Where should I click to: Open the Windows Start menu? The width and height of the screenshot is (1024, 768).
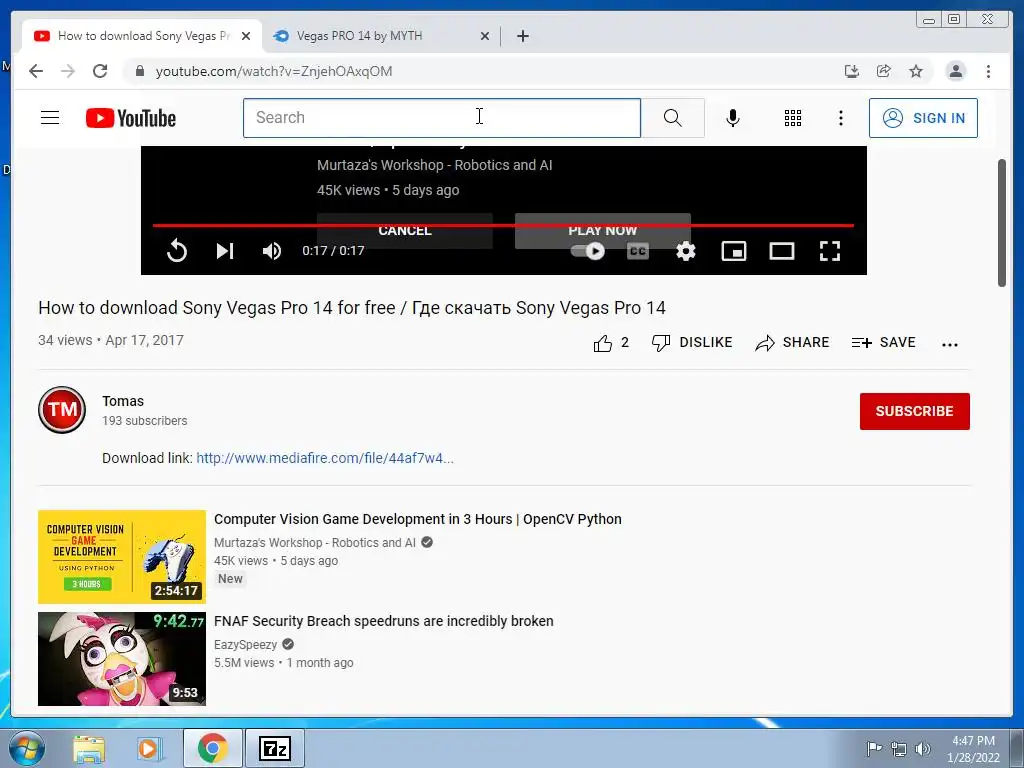(x=26, y=748)
